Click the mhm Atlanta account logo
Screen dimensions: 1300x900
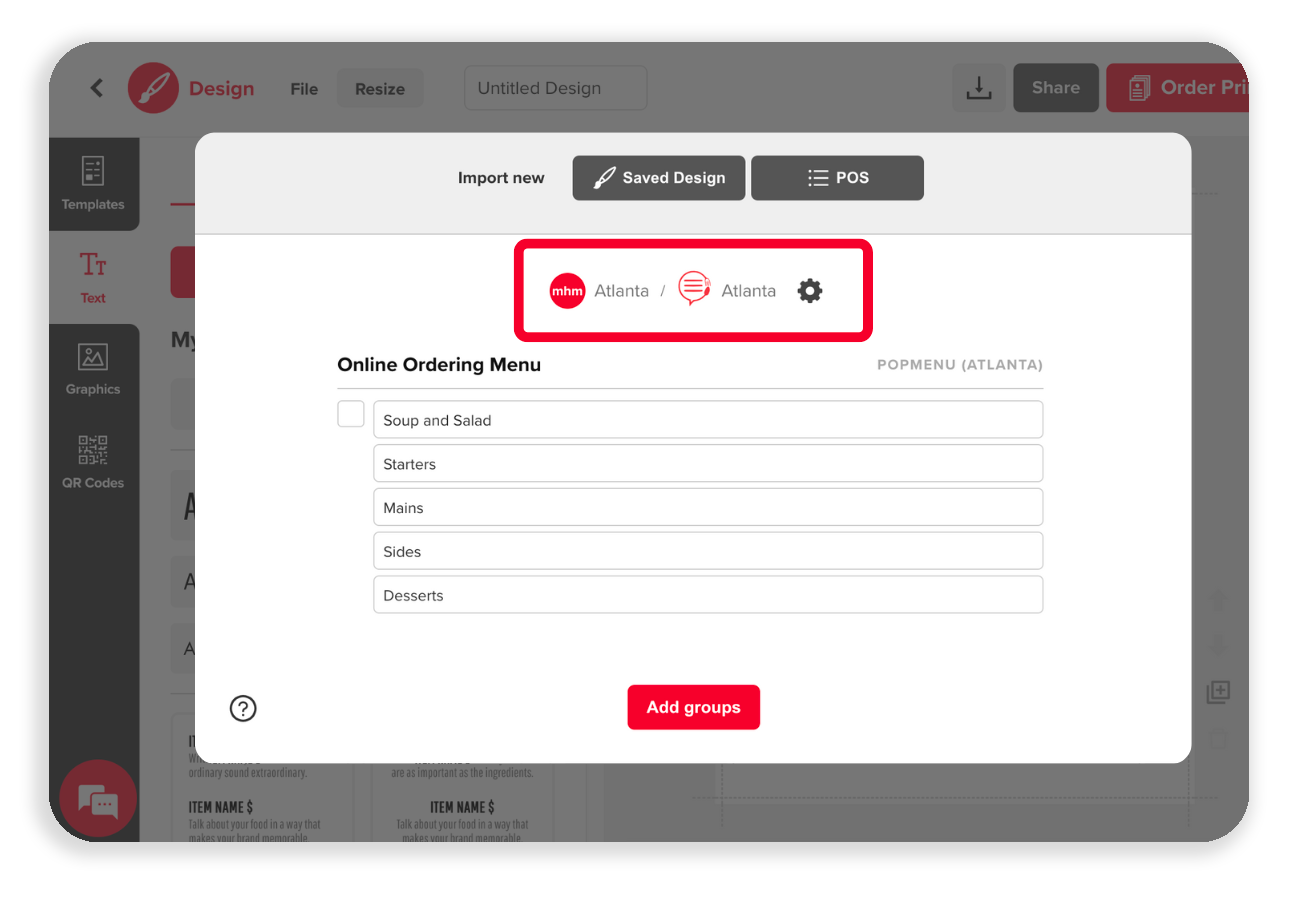[x=567, y=291]
